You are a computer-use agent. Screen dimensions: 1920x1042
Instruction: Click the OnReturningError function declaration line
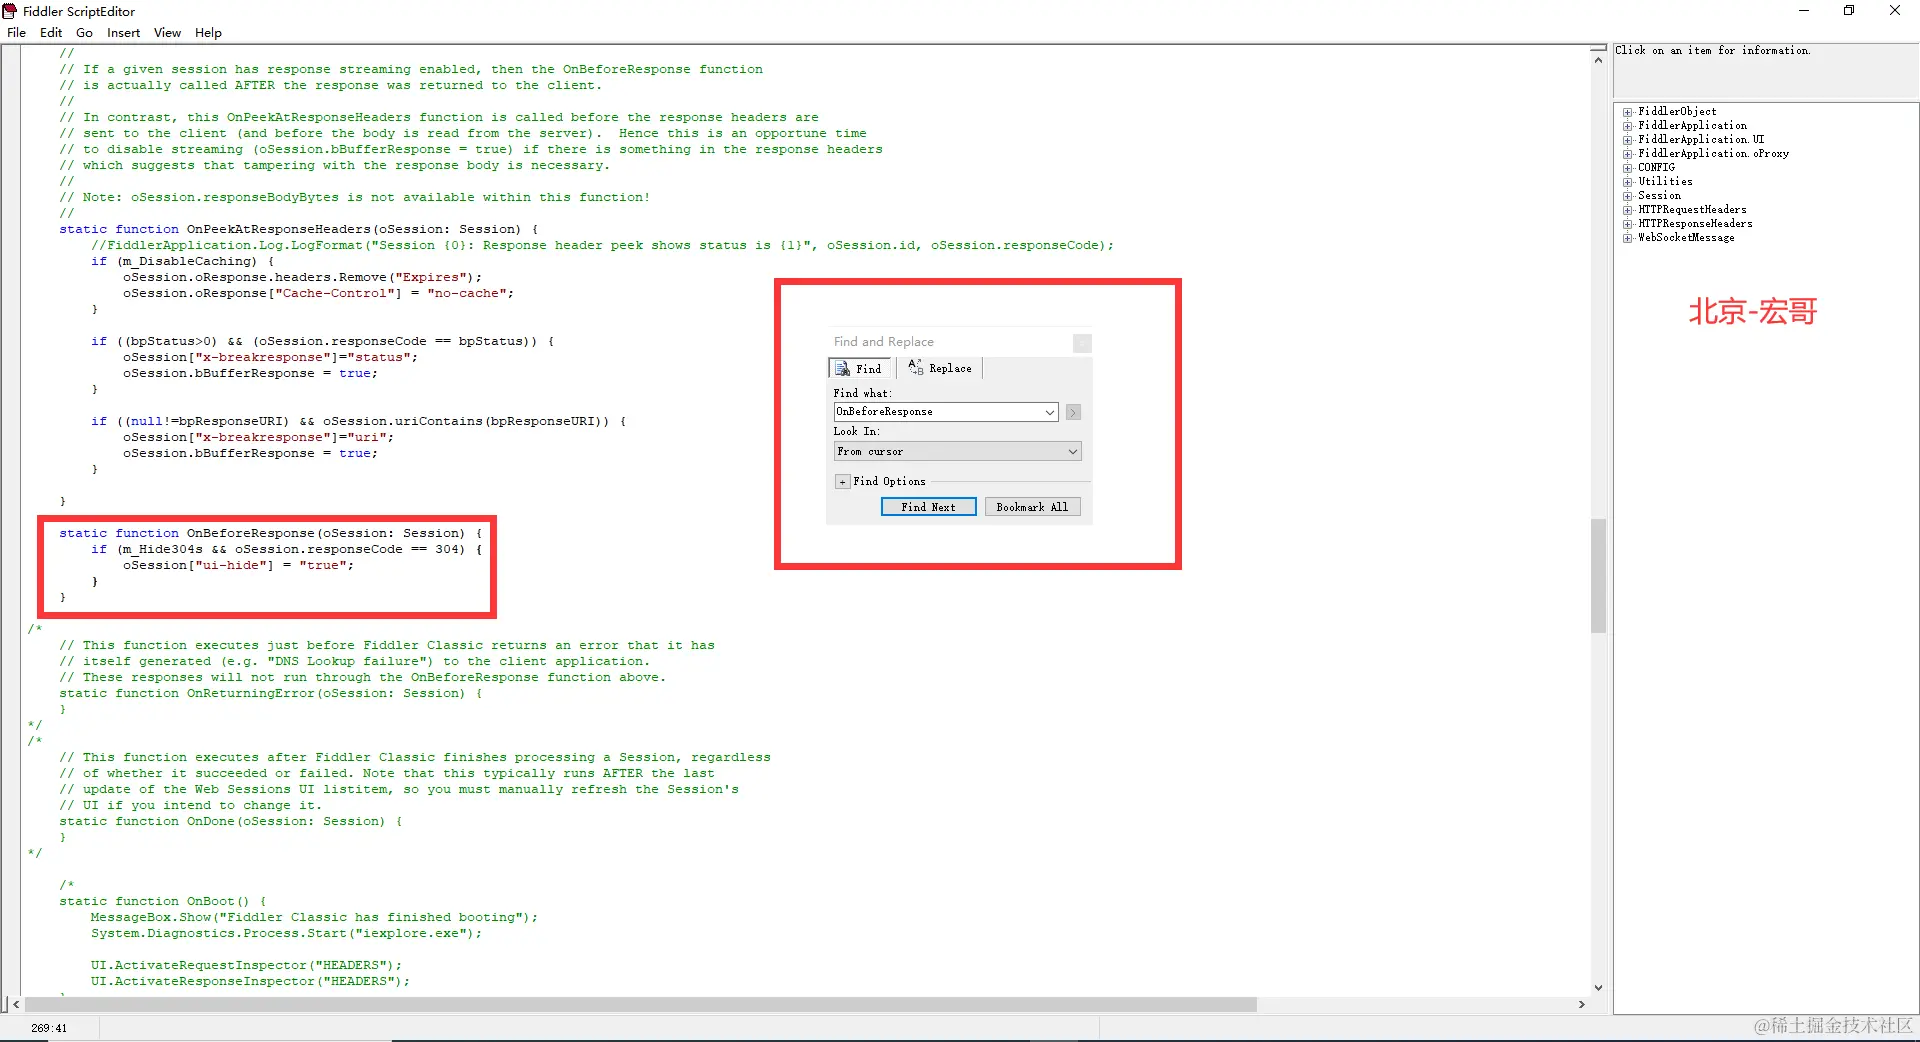click(x=271, y=694)
